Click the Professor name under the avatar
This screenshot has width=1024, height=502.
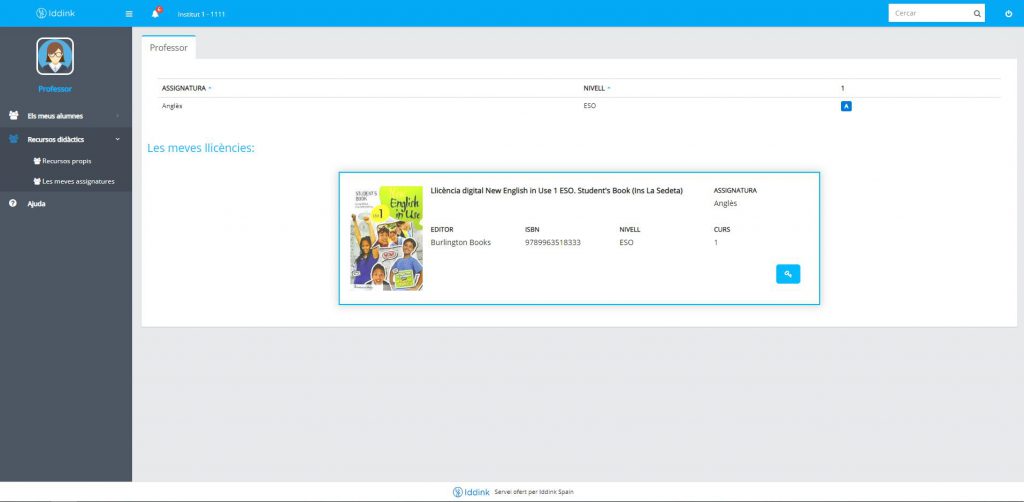click(x=55, y=89)
